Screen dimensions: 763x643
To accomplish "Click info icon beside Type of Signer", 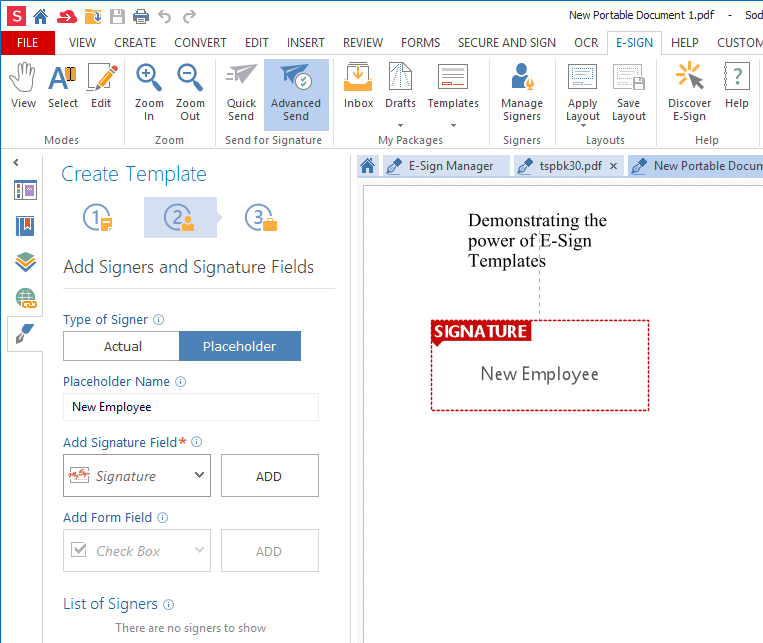I will pyautogui.click(x=159, y=320).
